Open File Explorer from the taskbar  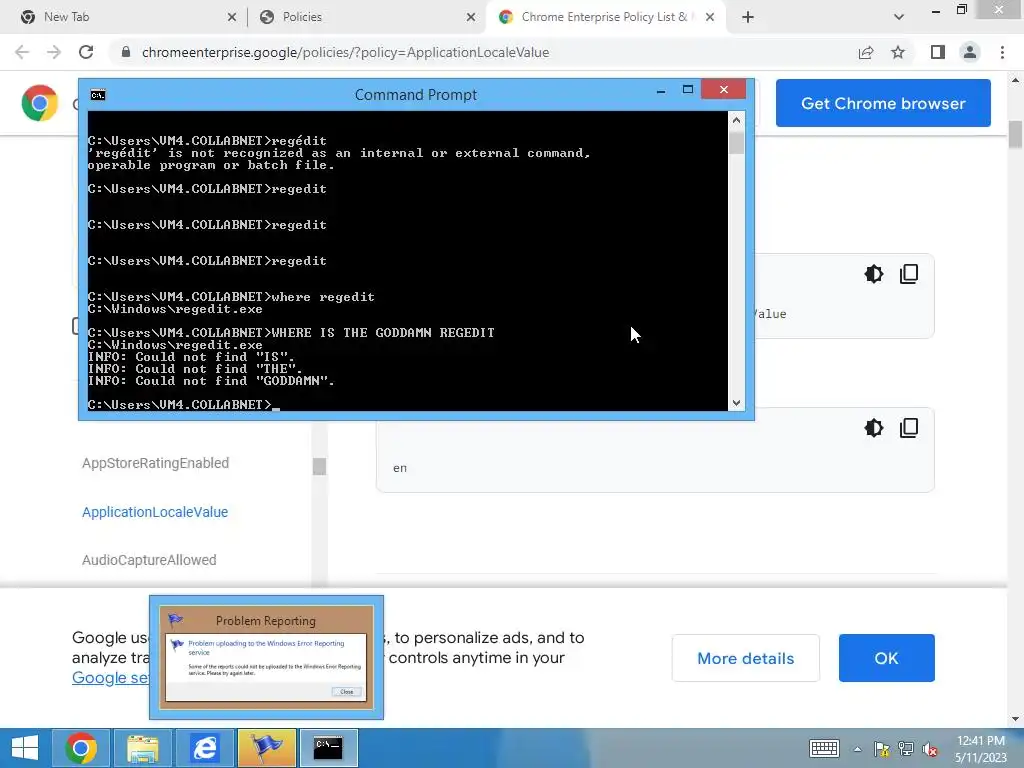tap(142, 748)
